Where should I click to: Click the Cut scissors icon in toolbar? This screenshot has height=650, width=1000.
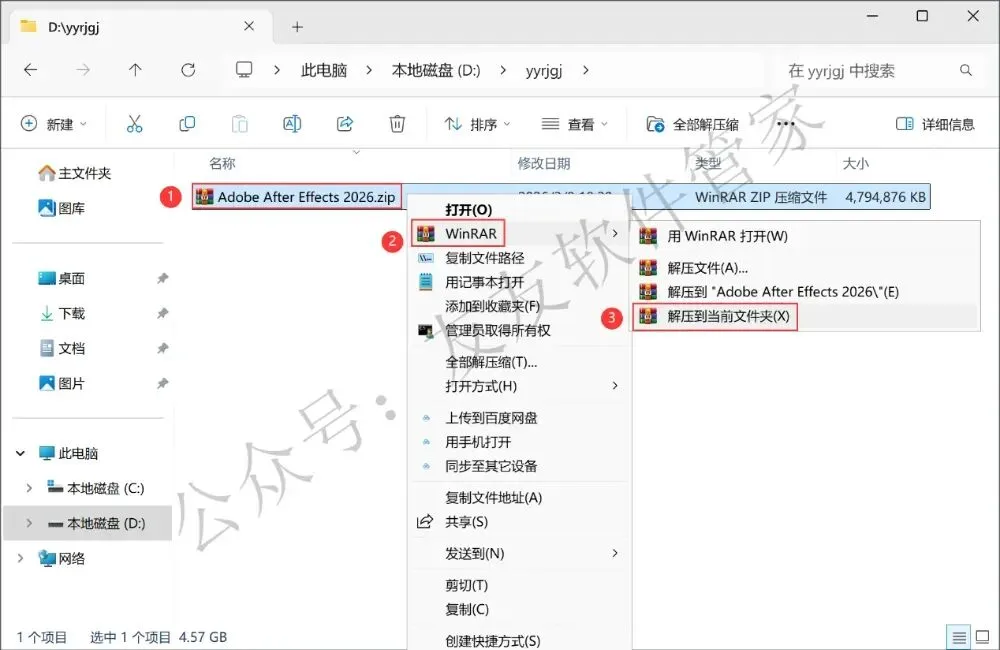pos(134,124)
